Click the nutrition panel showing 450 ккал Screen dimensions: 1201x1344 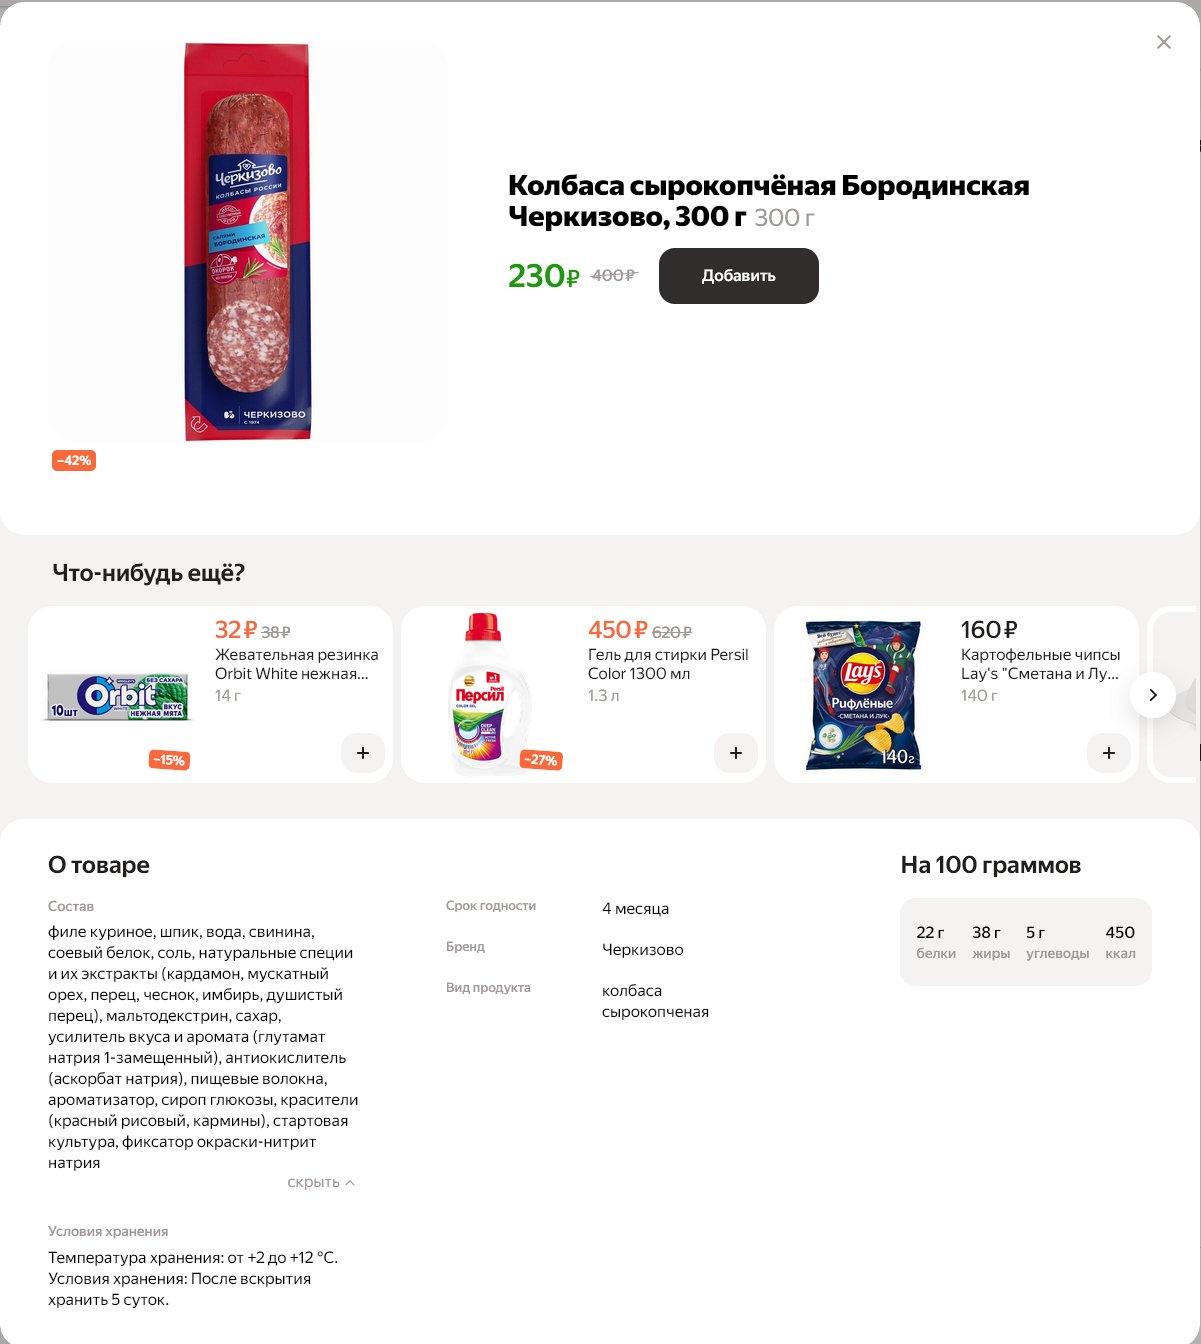click(1026, 942)
